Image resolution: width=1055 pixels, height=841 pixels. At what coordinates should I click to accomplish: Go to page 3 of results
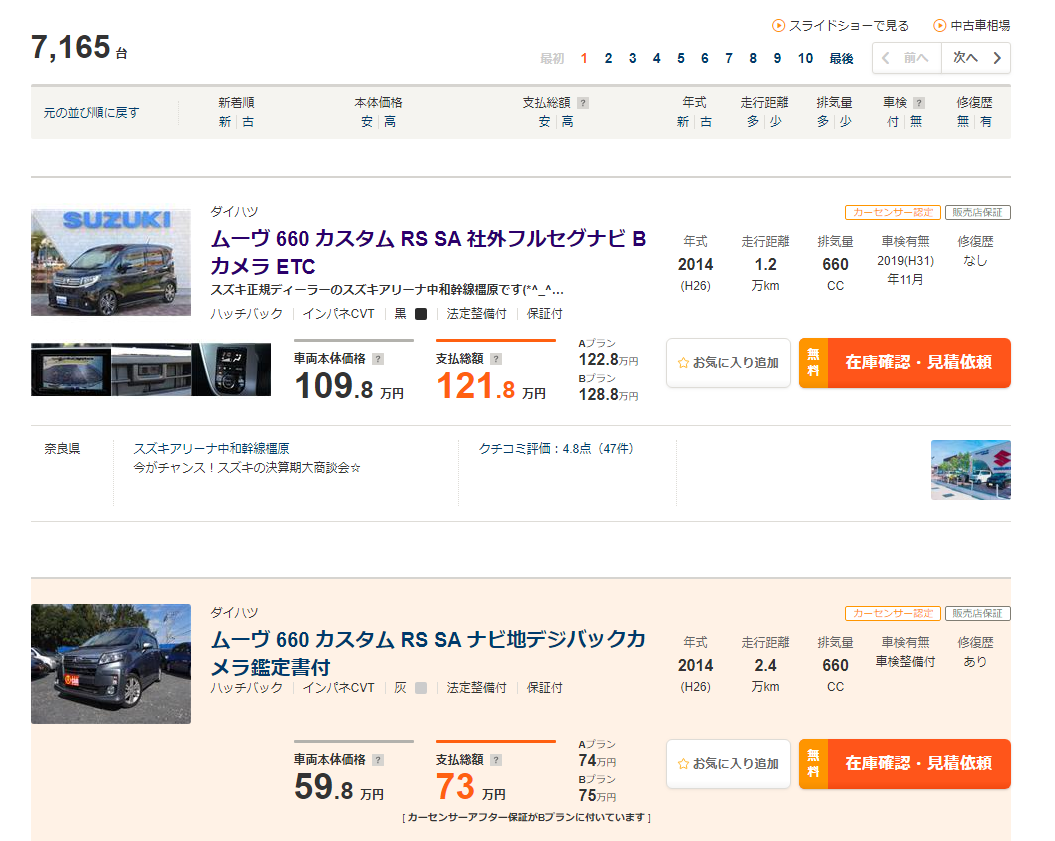(632, 59)
